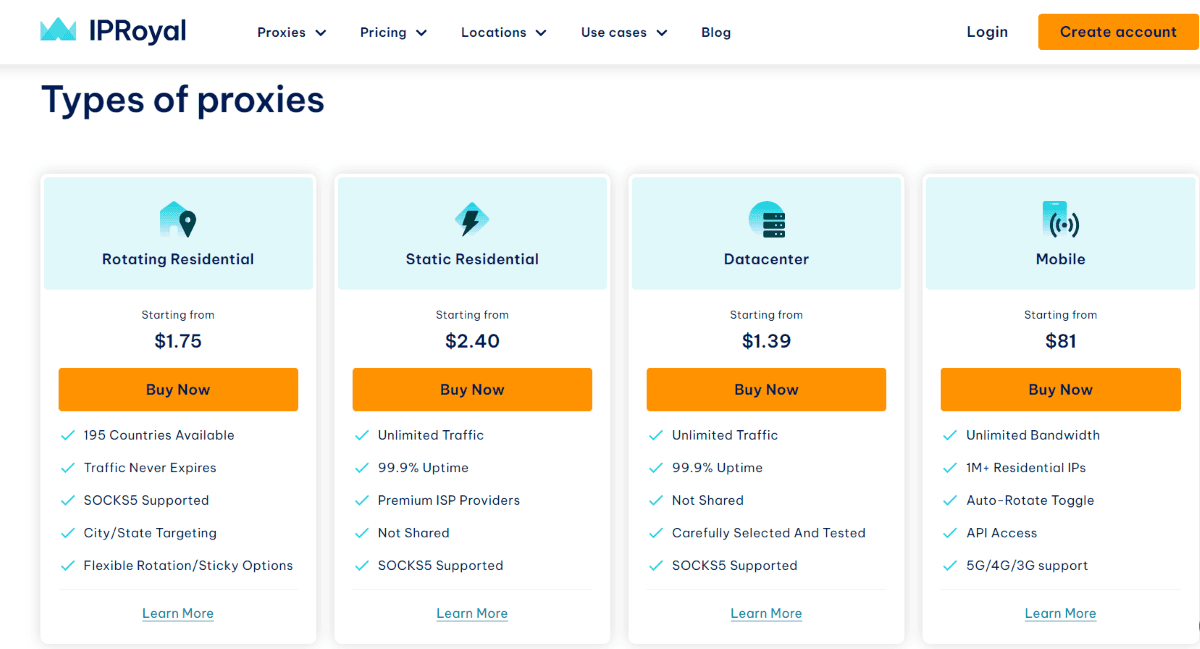This screenshot has width=1200, height=649.
Task: Go to the Blog page
Action: (x=716, y=32)
